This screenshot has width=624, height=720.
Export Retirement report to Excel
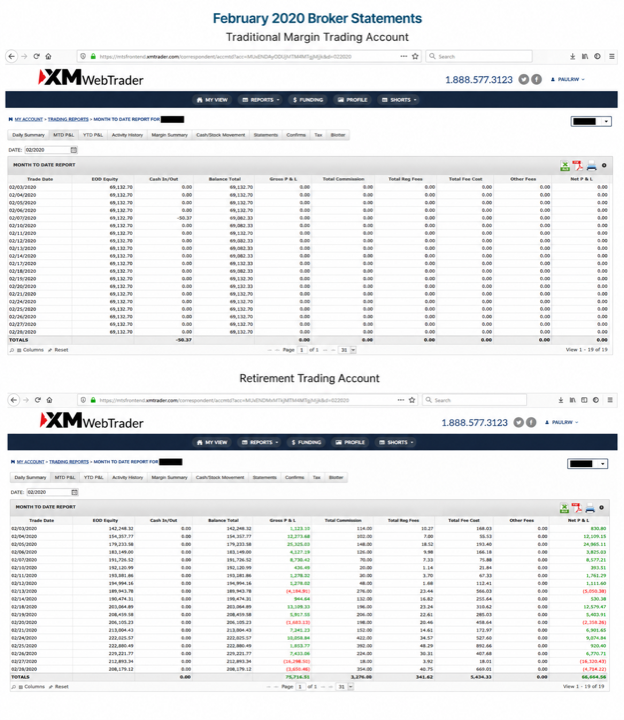(564, 508)
